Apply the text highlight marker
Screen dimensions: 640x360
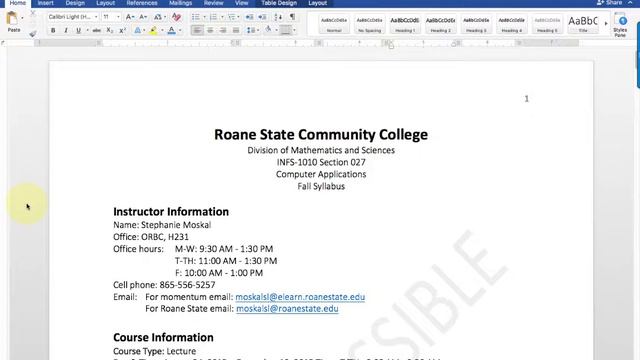pos(153,31)
